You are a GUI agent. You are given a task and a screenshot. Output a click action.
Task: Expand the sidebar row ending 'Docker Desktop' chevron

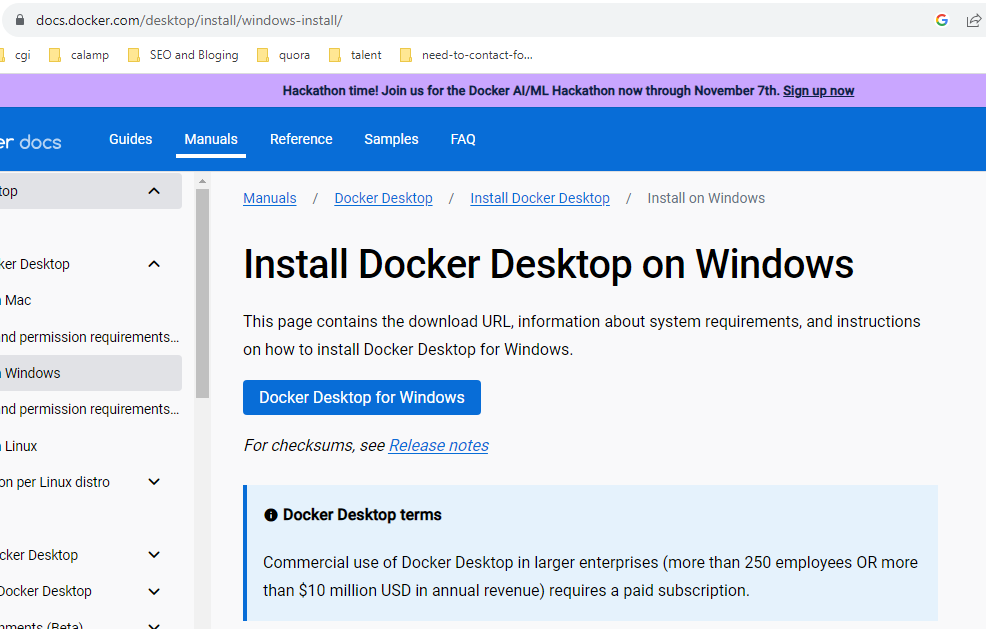tap(154, 591)
